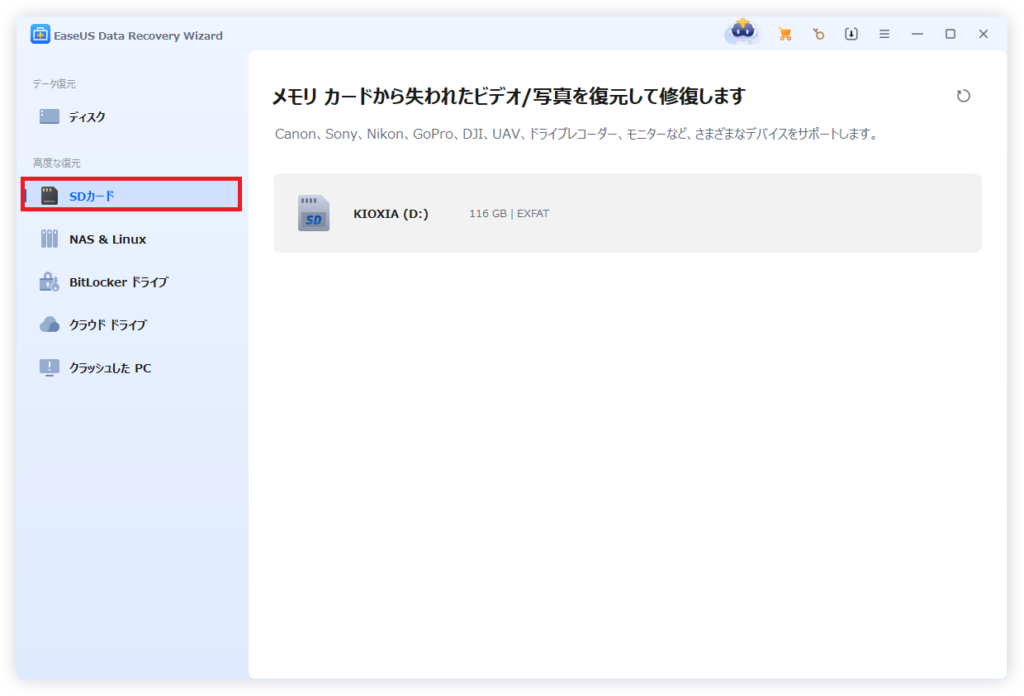Viewport: 1024px width, 696px height.
Task: Close the EaseUS Data Recovery Wizard
Action: coord(984,34)
